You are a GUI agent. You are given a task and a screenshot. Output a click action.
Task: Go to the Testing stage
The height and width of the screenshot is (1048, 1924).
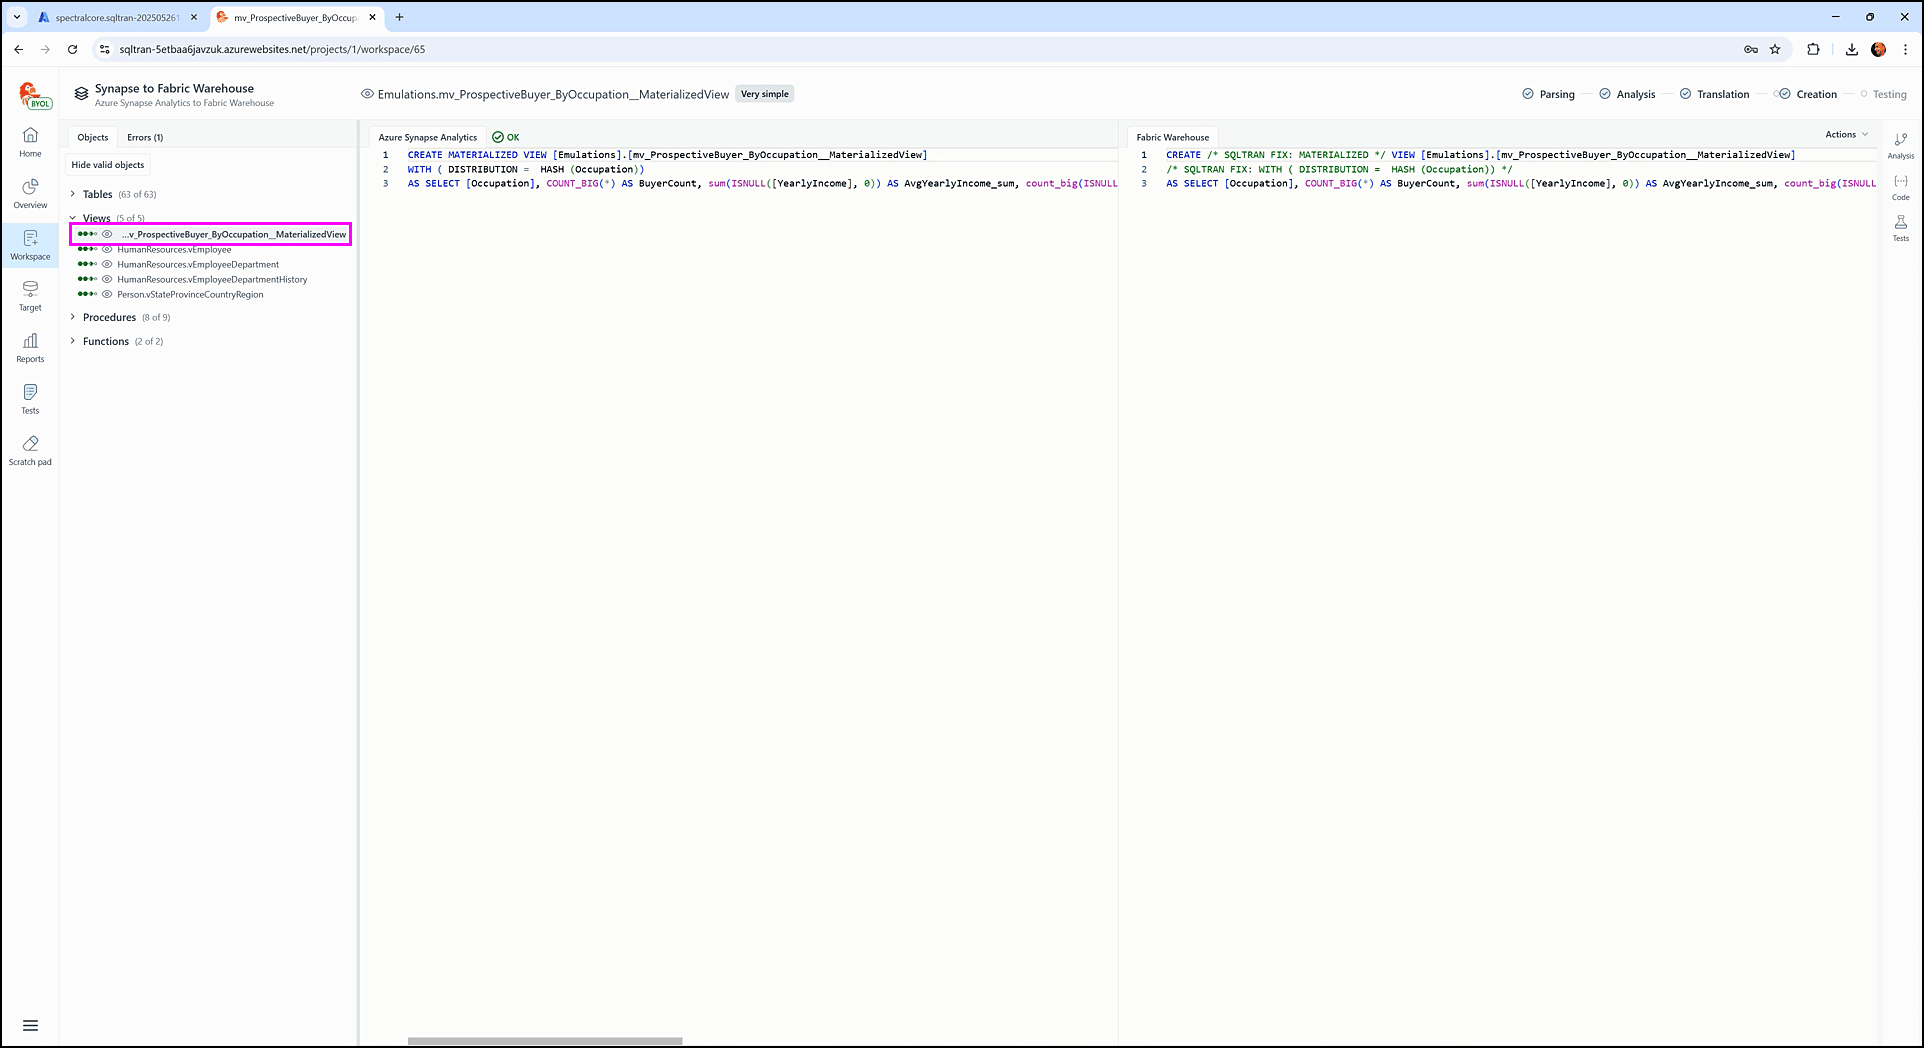(1883, 94)
